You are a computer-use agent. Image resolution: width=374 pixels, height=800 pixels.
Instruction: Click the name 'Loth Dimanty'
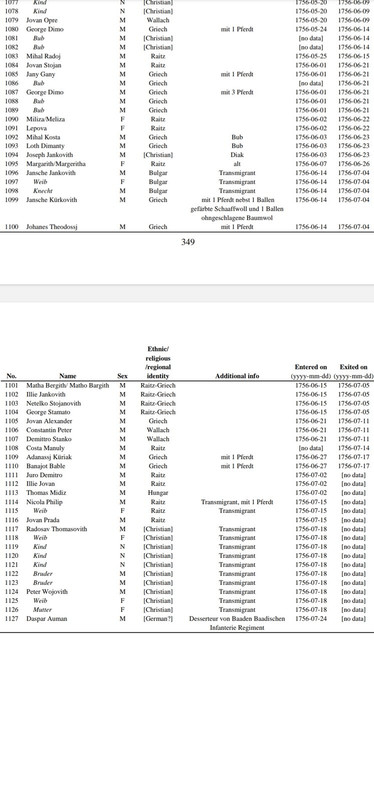(45, 146)
